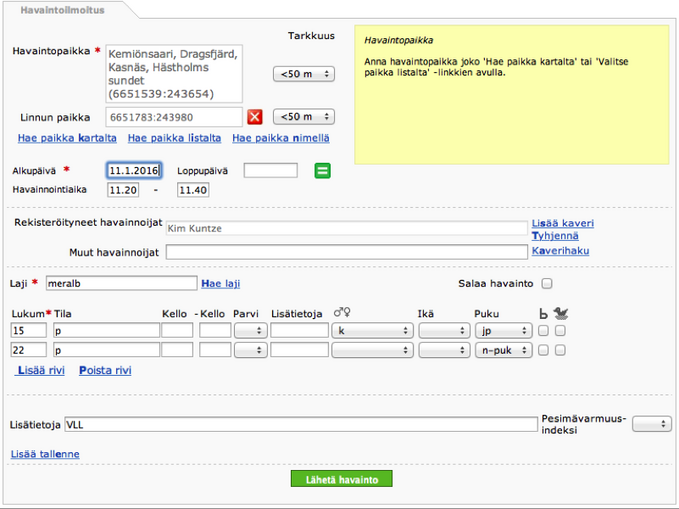The width and height of the screenshot is (679, 509).
Task: Click the green equals icon beside Loppupäivä
Action: click(322, 171)
